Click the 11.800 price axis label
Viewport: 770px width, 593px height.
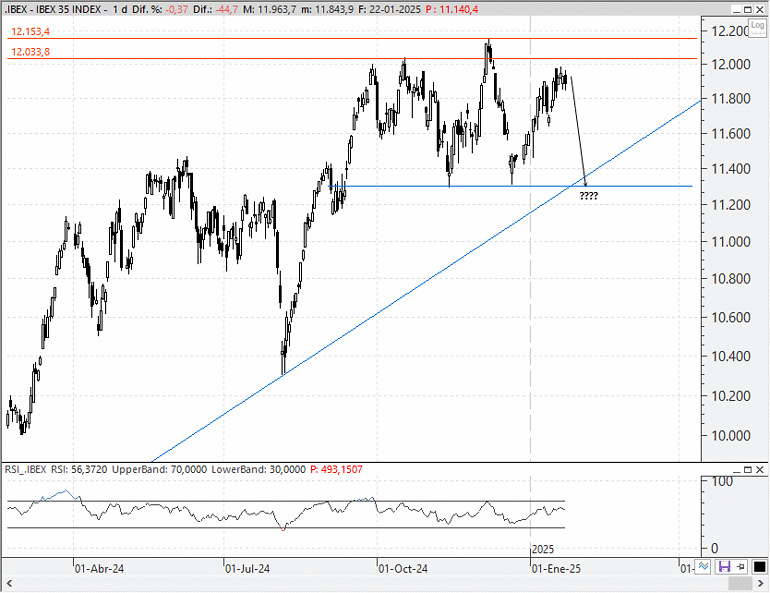[731, 99]
